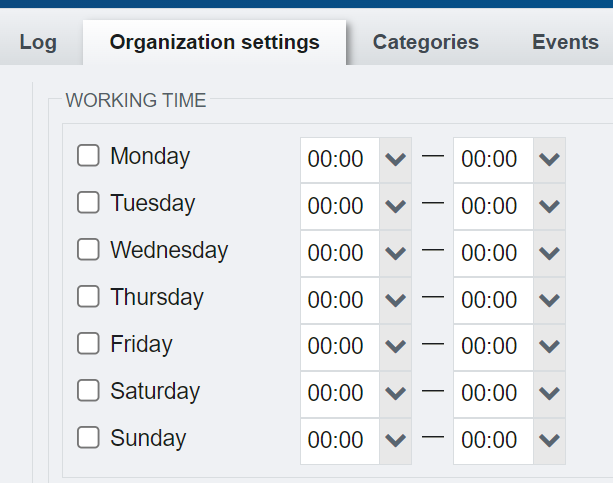Mark the Saturday checkbox

click(89, 391)
